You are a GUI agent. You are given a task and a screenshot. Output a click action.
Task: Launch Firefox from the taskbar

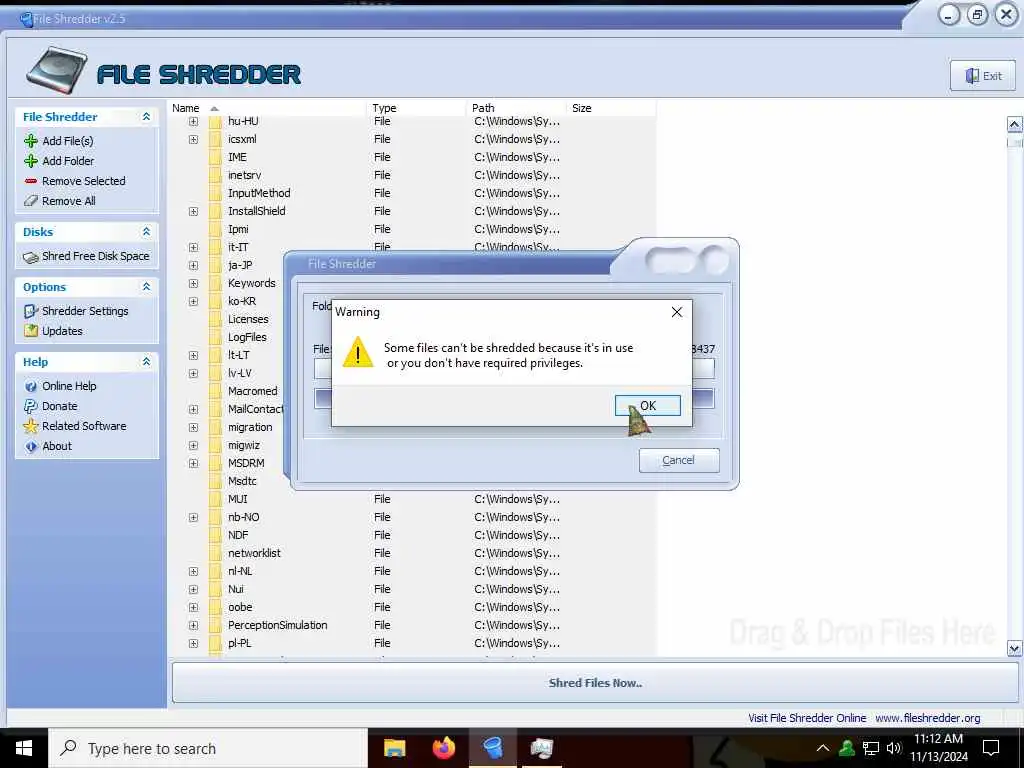coord(444,748)
